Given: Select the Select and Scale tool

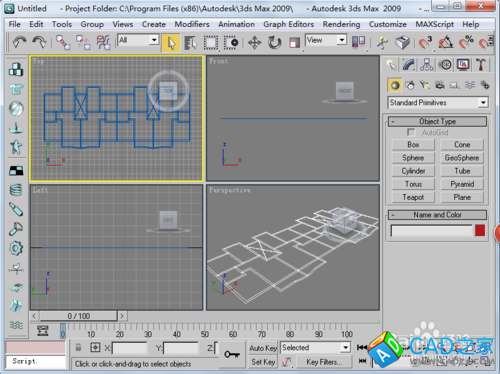Looking at the screenshot, I should click(x=294, y=43).
